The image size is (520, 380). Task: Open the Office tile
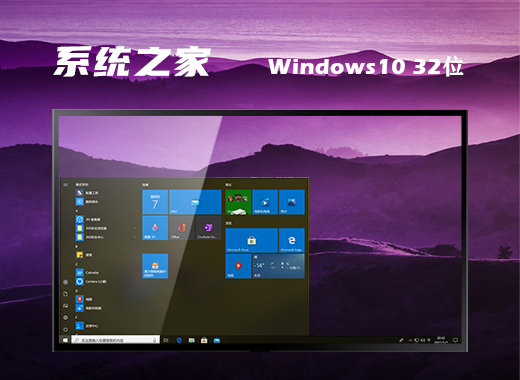pyautogui.click(x=182, y=228)
